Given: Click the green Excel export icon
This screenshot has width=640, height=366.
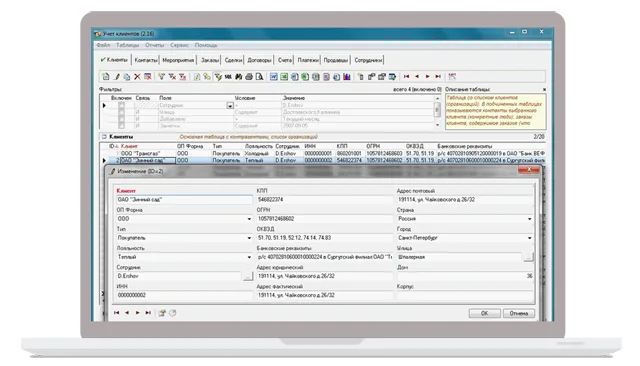Looking at the screenshot, I should click(x=284, y=76).
